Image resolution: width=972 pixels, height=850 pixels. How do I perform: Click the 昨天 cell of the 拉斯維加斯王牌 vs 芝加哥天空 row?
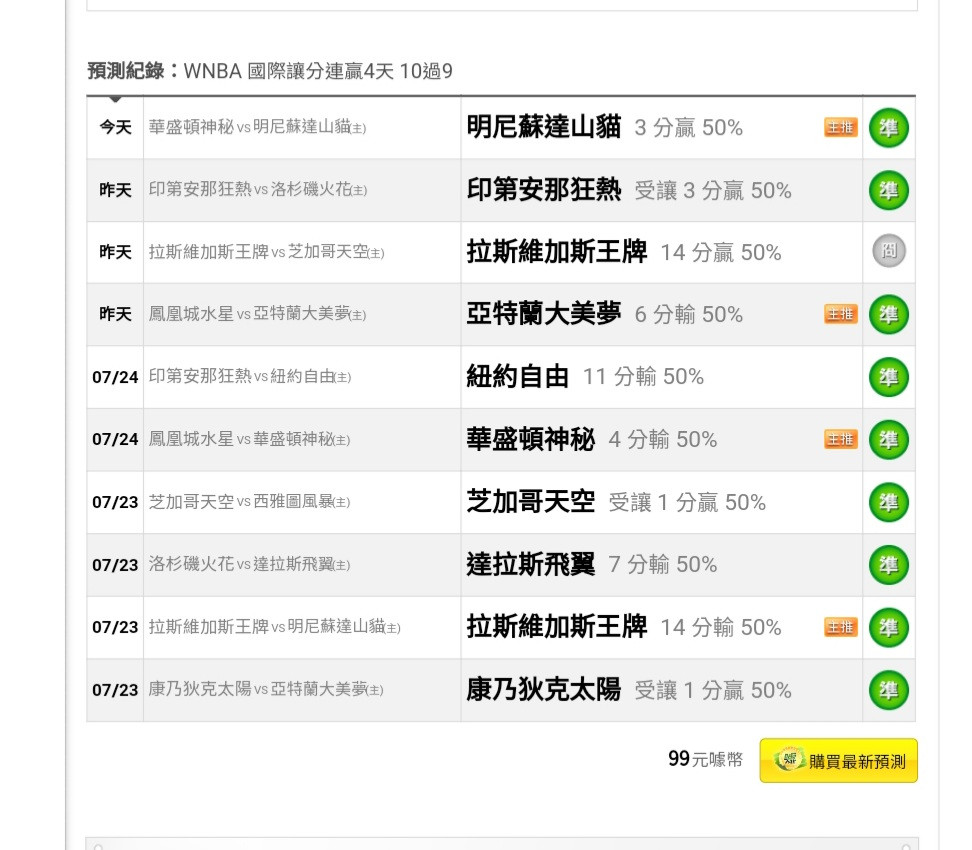pyautogui.click(x=115, y=252)
